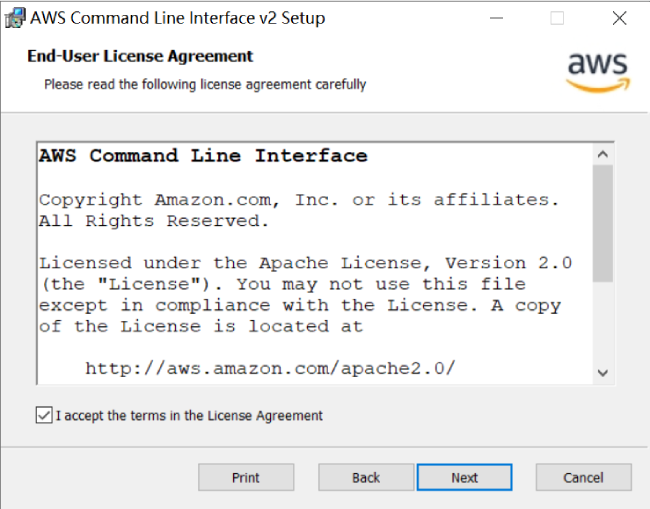The height and width of the screenshot is (509, 650).
Task: Click inside the license agreement text box
Action: (x=300, y=240)
